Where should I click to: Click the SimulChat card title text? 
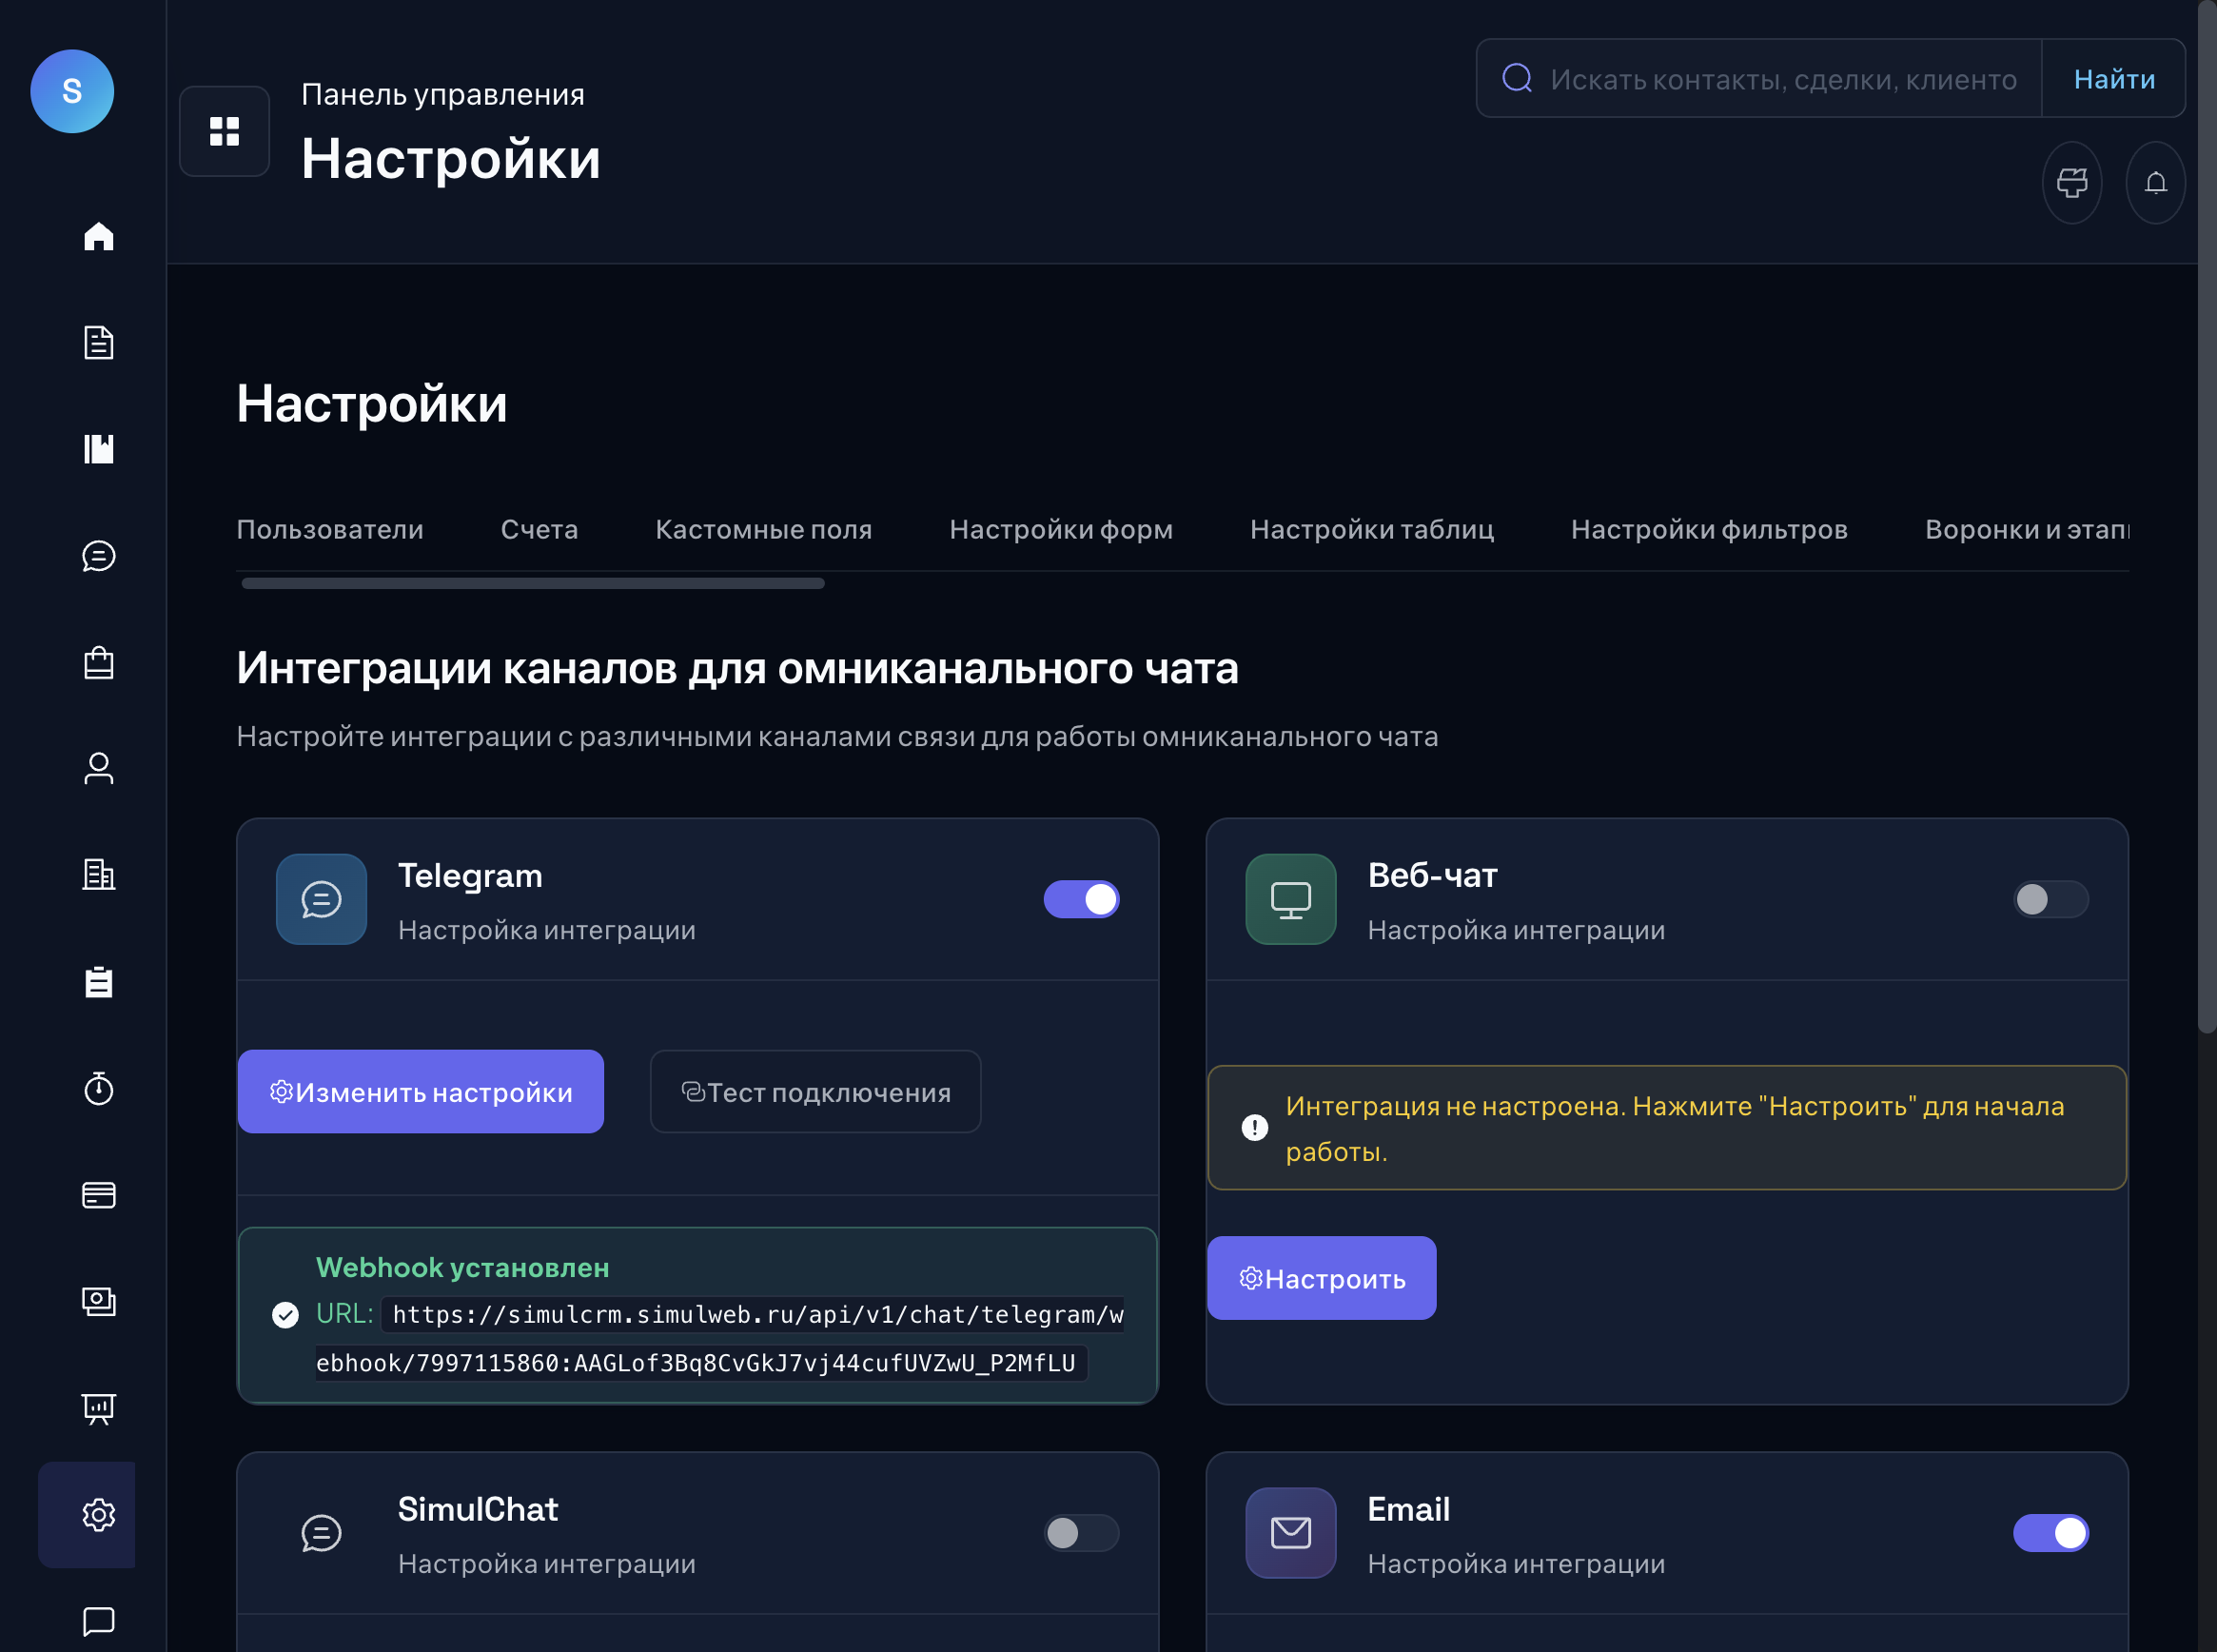pos(478,1509)
